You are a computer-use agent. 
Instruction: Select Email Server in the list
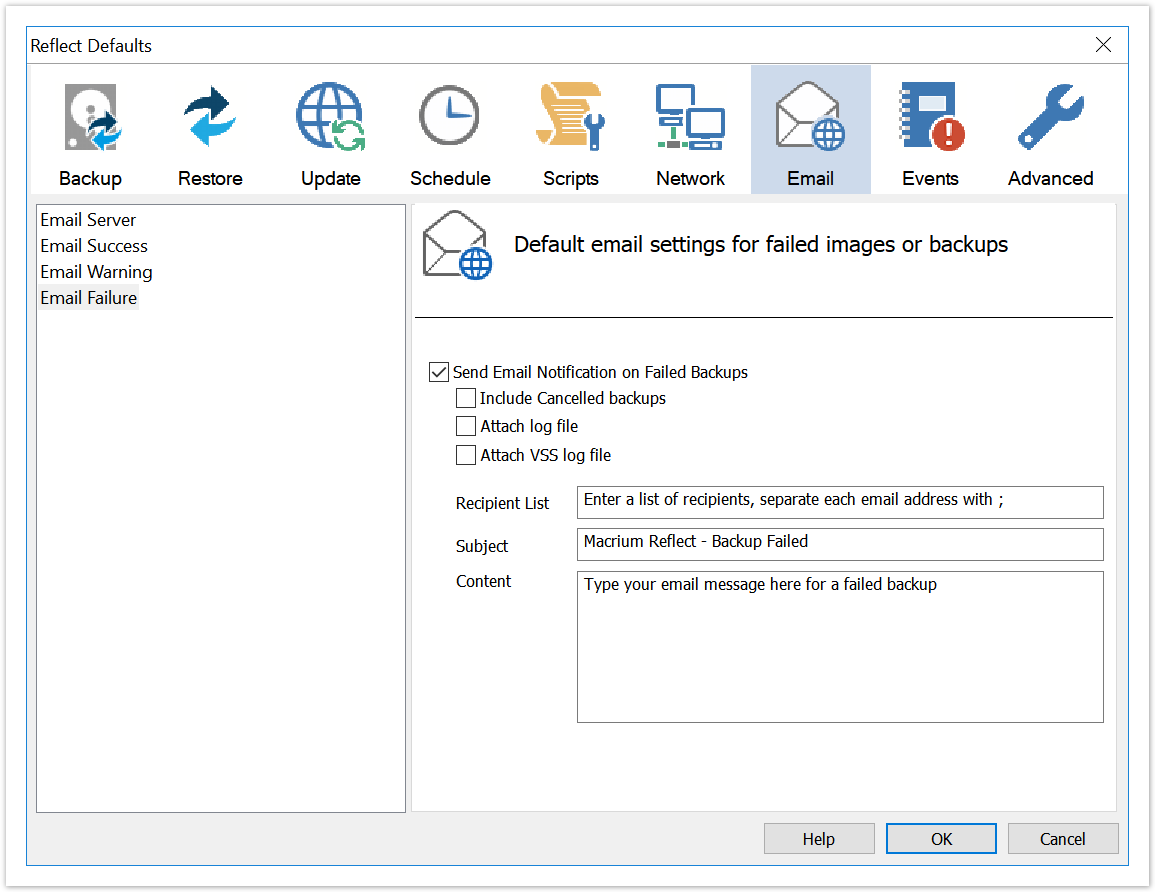coord(88,220)
